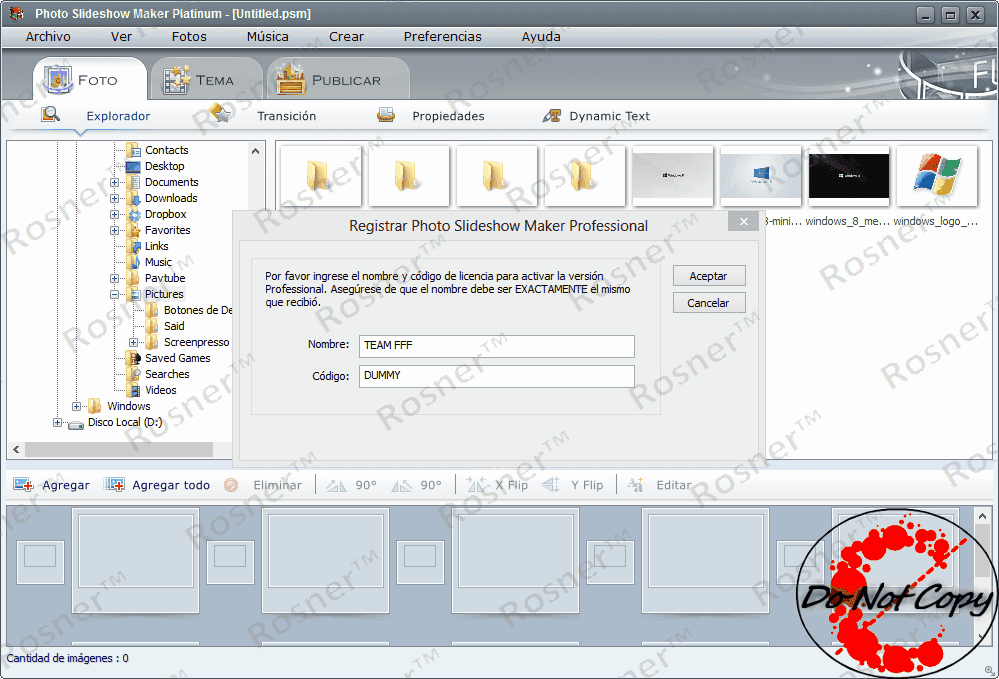Switch to the Tema tab
999x679 pixels.
pyautogui.click(x=205, y=80)
